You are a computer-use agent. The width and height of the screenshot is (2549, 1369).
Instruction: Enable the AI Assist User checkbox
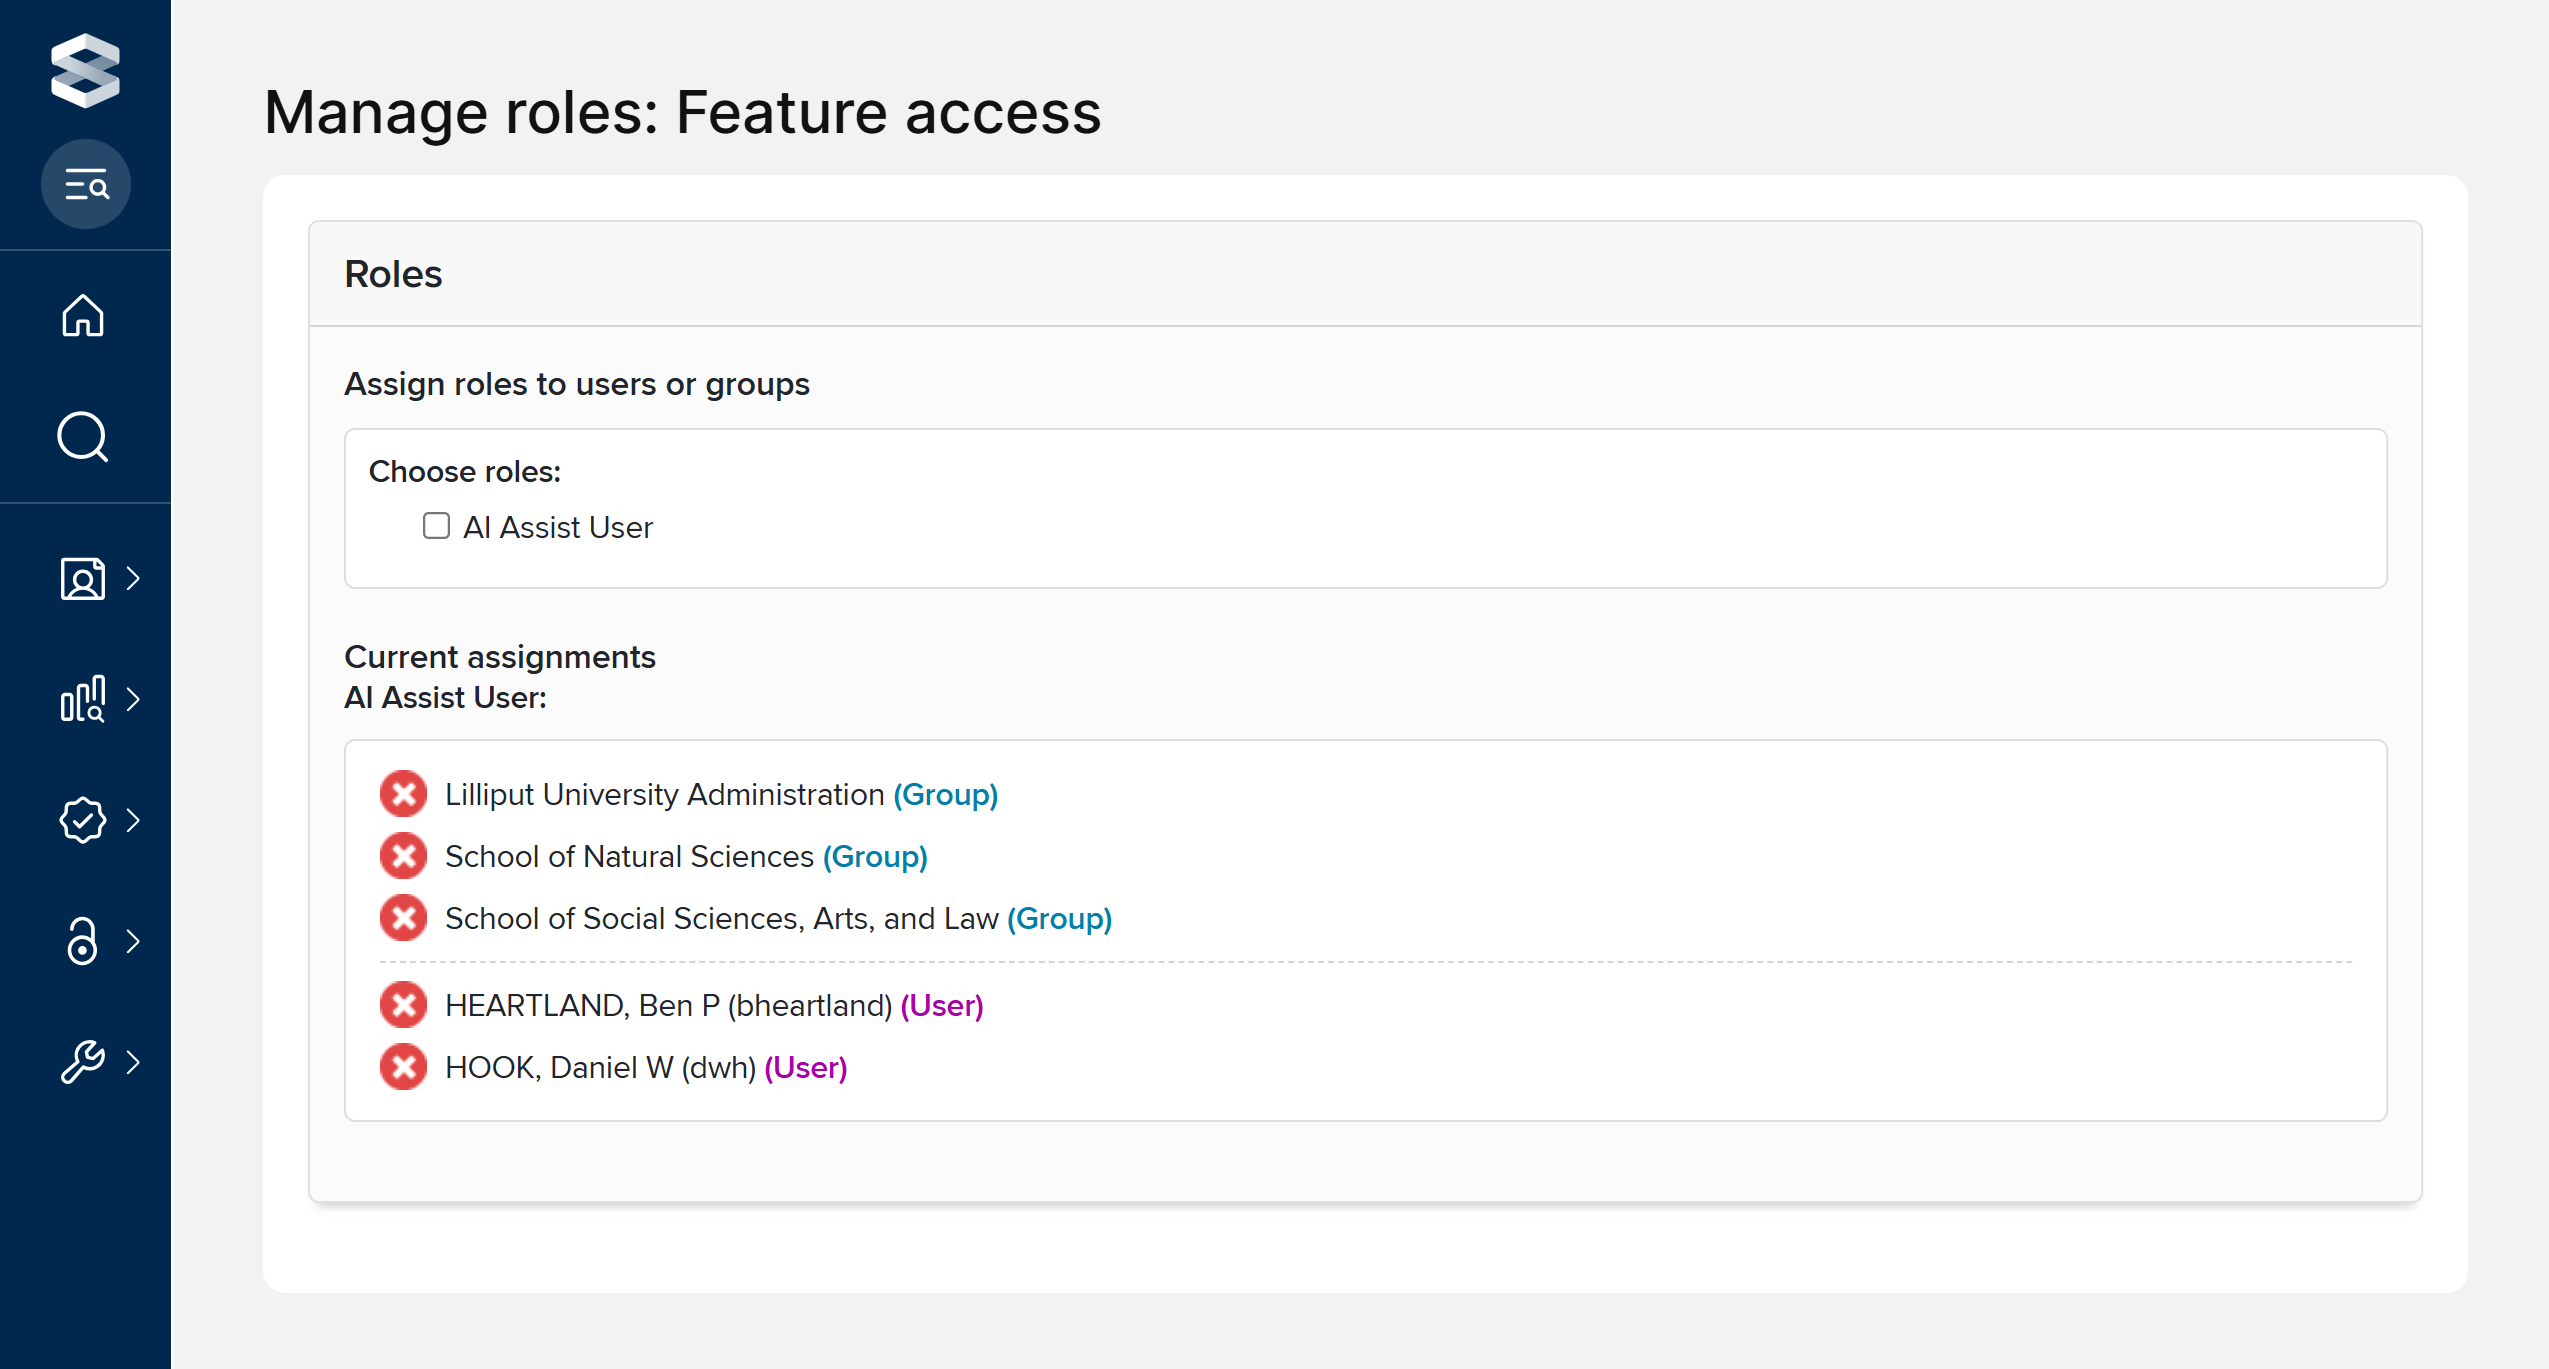[436, 526]
